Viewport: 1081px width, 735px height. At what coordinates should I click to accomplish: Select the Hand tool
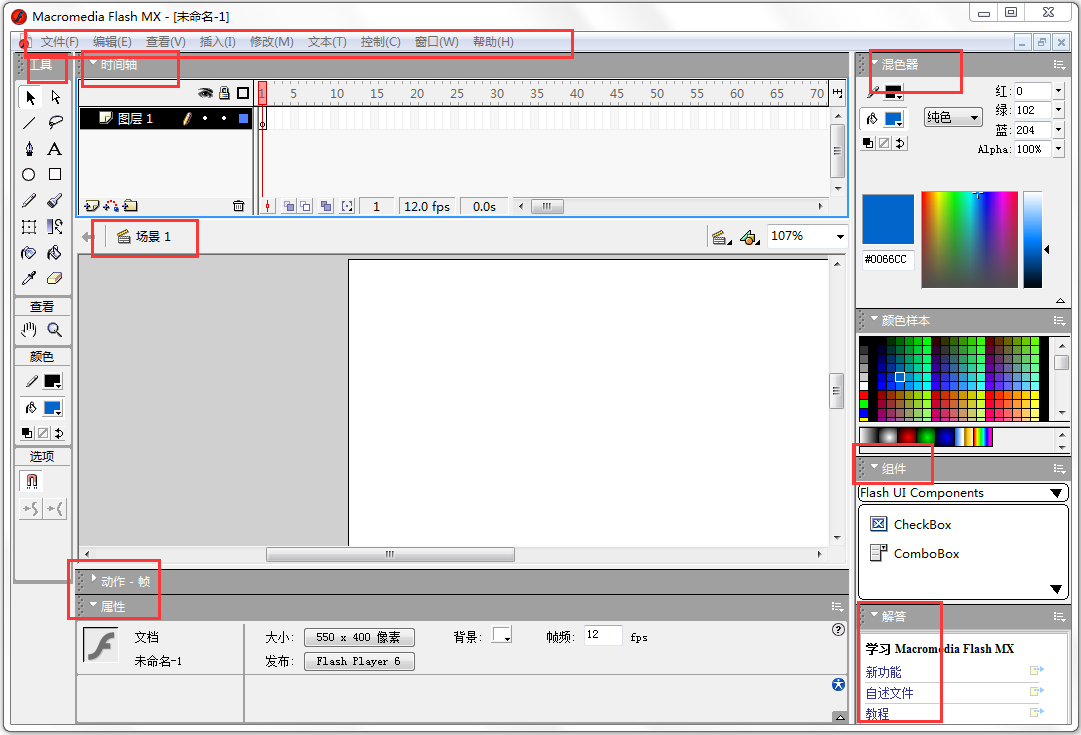[x=29, y=330]
